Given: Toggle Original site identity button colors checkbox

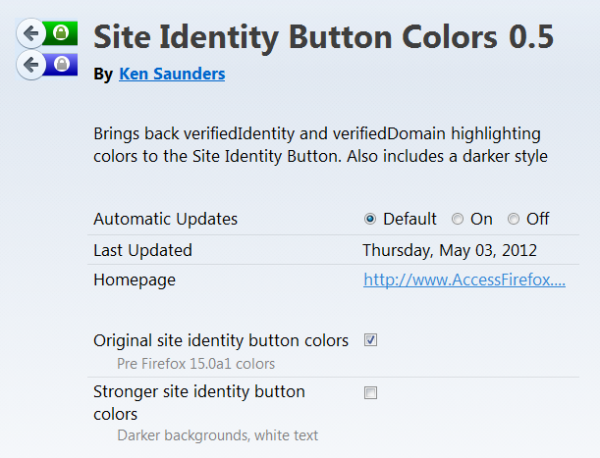Looking at the screenshot, I should 371,340.
